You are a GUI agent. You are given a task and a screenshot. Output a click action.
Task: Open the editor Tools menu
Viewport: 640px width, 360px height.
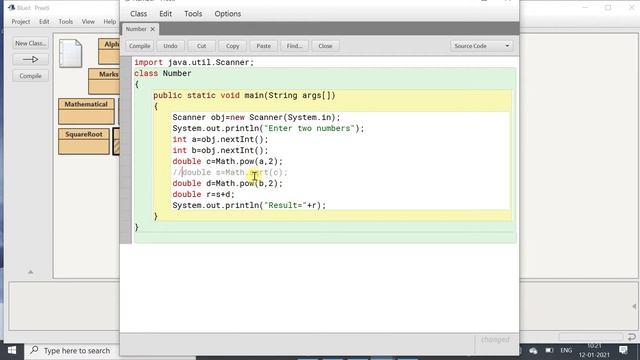[x=193, y=13]
